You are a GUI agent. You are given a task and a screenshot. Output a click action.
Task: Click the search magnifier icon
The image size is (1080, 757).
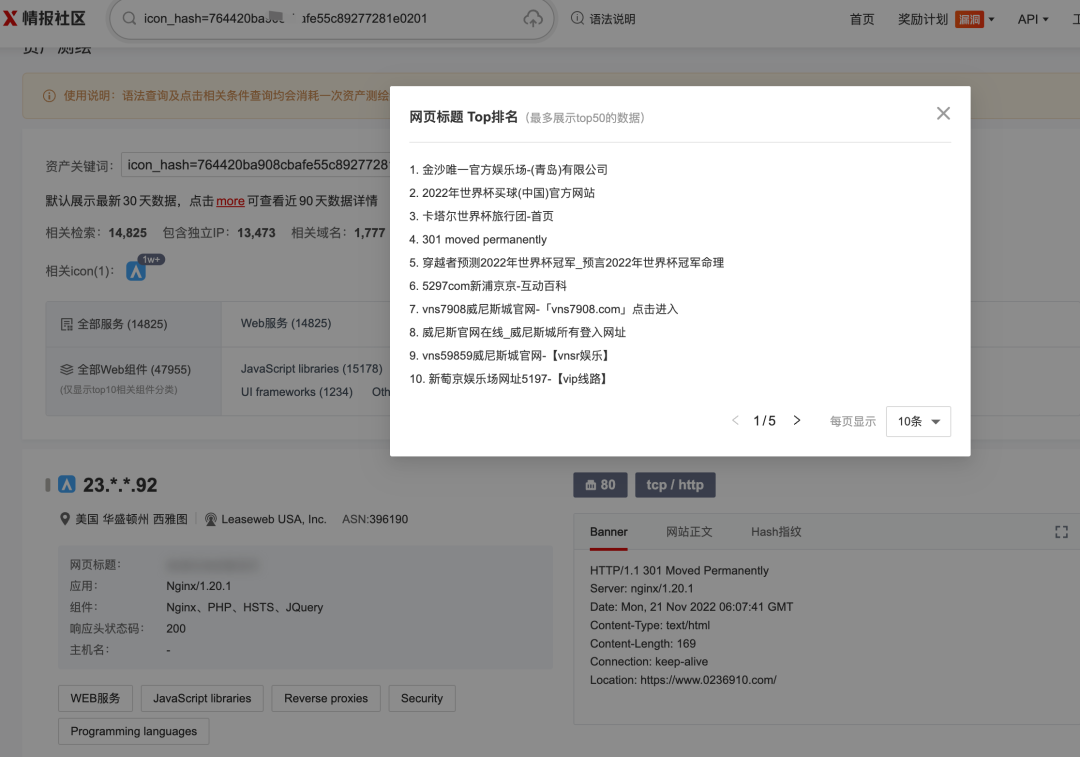(x=129, y=19)
